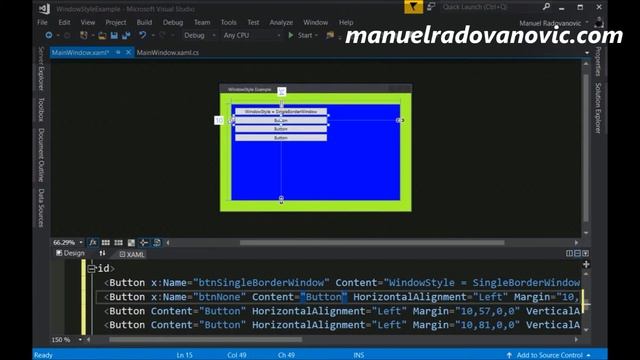Open the code editor 150 % zoom dropdown
This screenshot has height=360, width=640.
80,340
